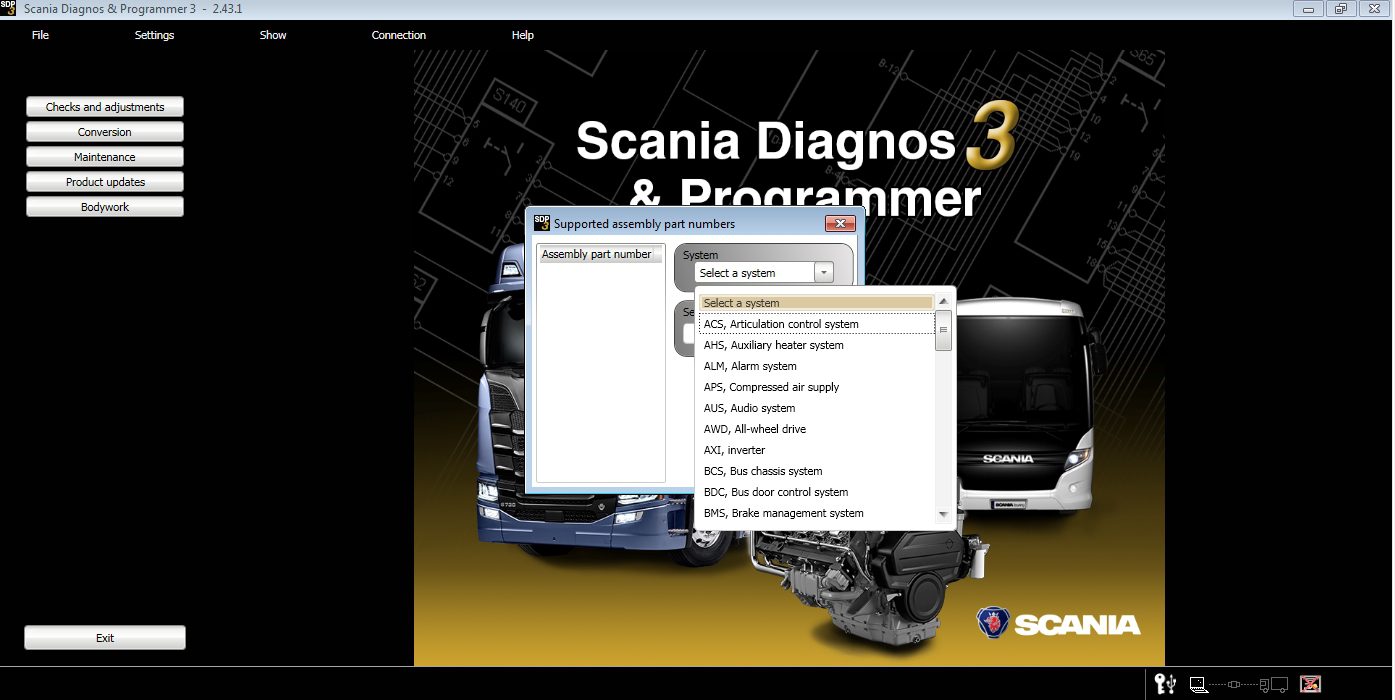
Task: Open the Connection menu
Action: (x=398, y=35)
